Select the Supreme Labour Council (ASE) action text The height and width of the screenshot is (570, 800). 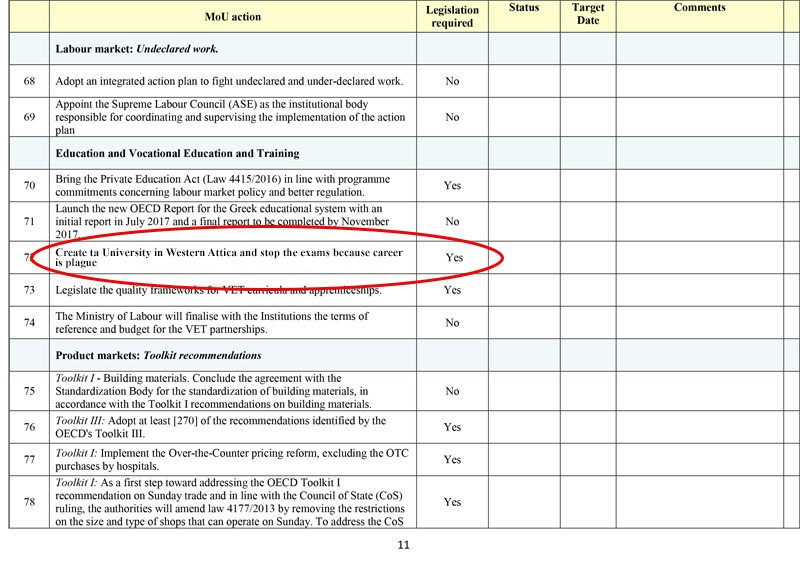(x=230, y=117)
